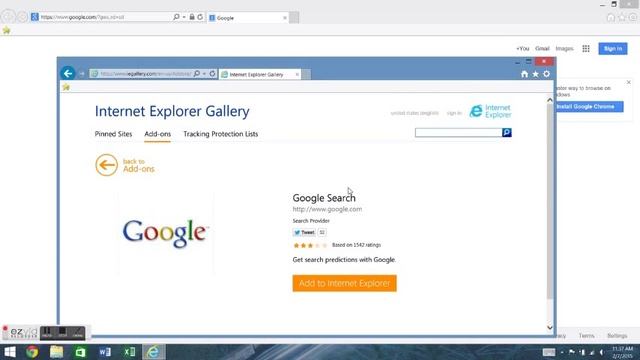Open the Windows Start button
Image resolution: width=640 pixels, height=360 pixels.
coord(10,352)
